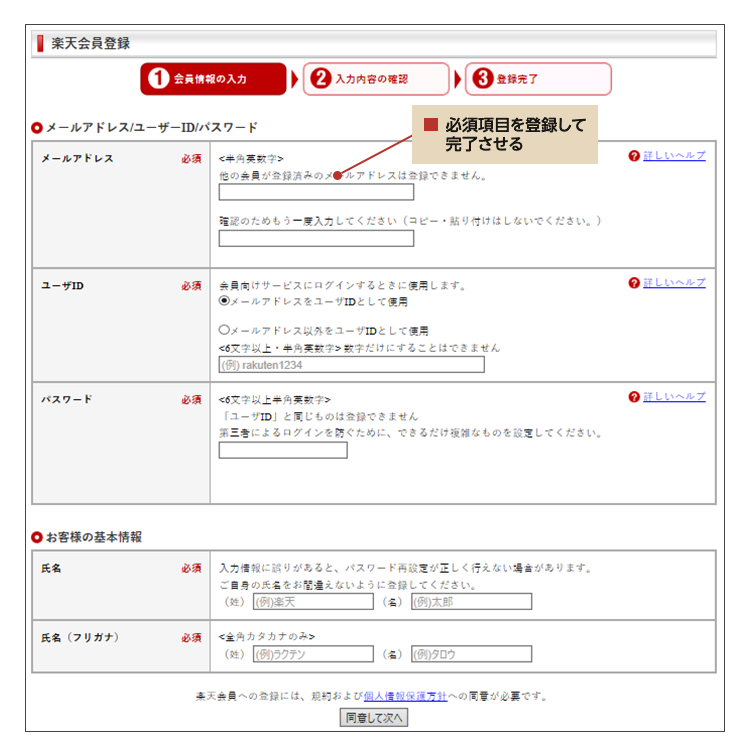Click the お客様の基本情報 section heading

pos(94,537)
